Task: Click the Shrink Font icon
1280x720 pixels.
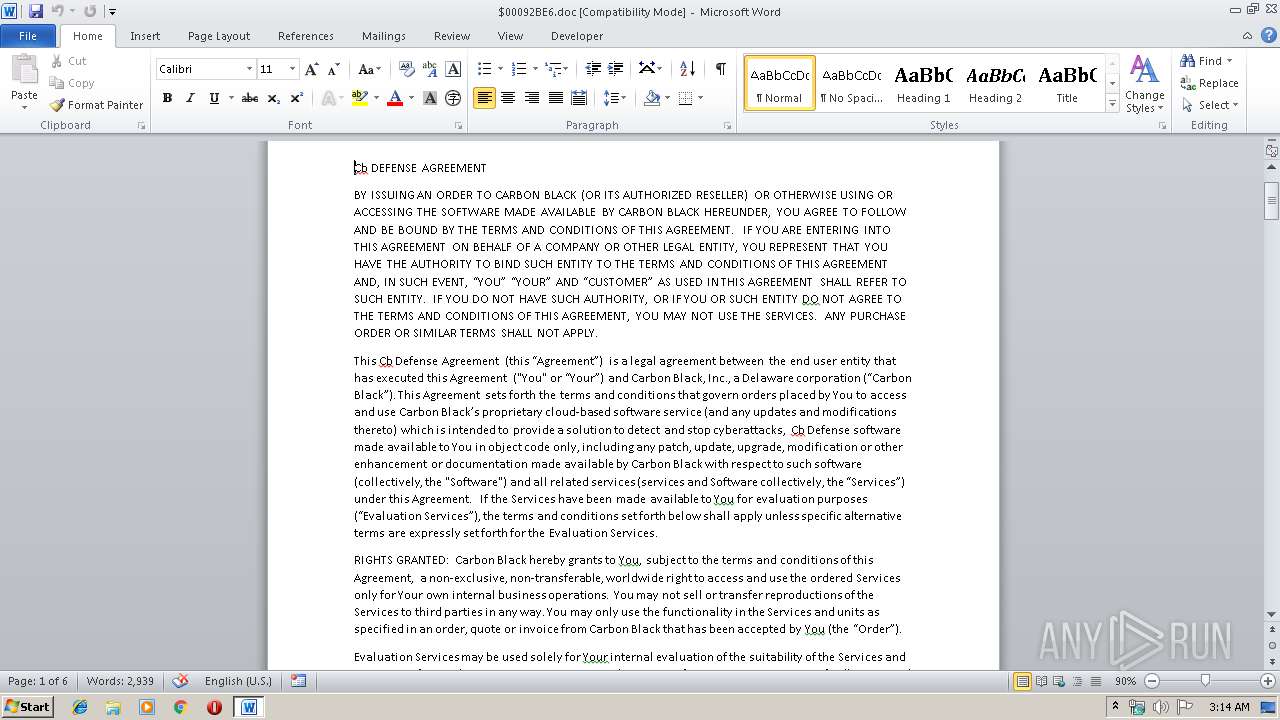Action: click(334, 69)
